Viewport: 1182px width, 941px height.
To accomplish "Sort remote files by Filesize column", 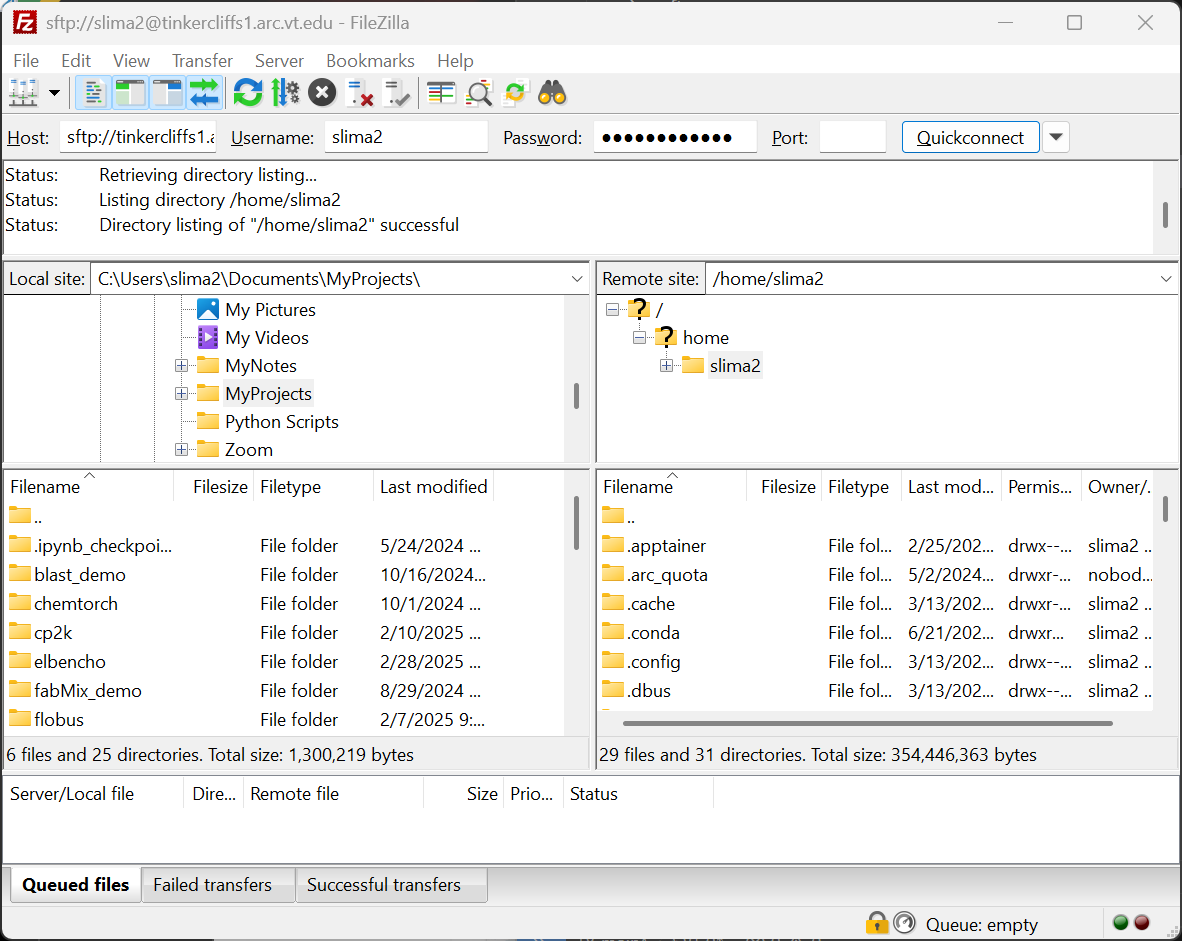I will coord(783,487).
